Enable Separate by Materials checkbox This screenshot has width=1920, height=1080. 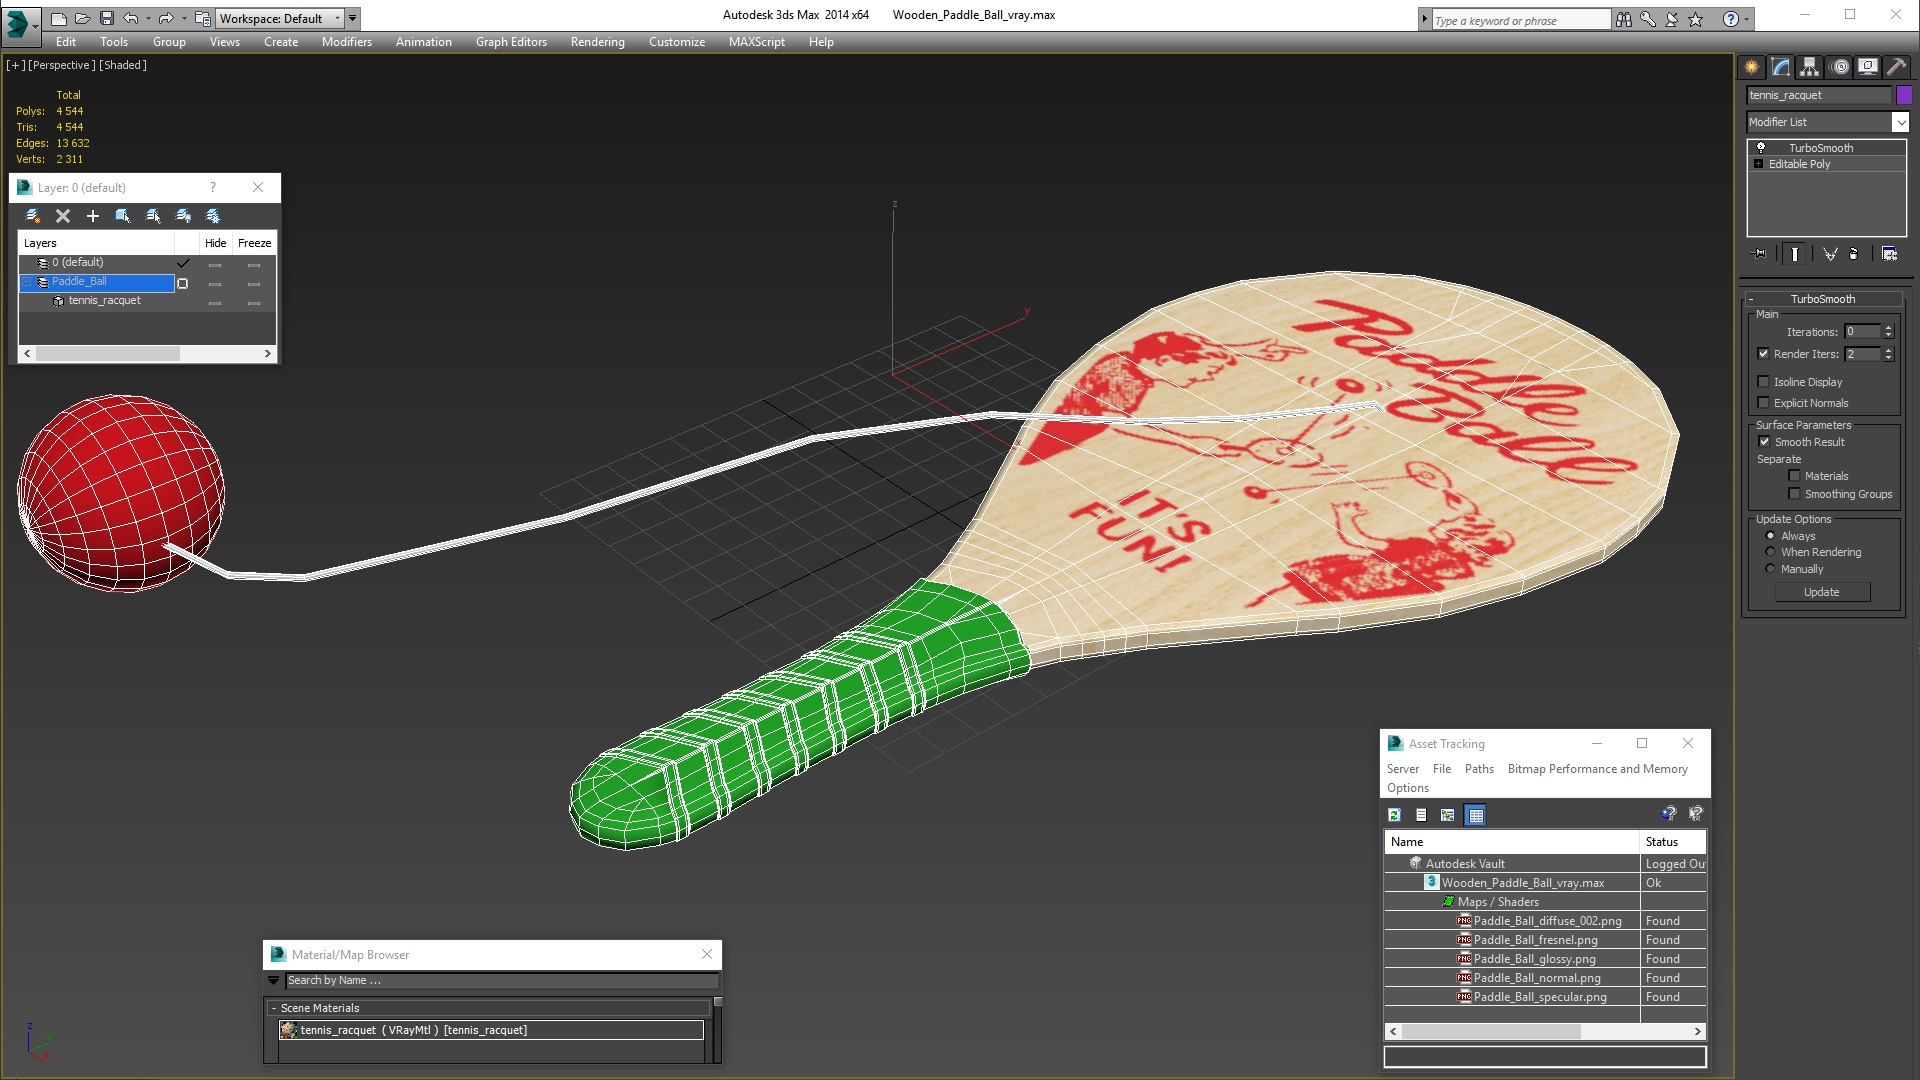(x=1794, y=476)
